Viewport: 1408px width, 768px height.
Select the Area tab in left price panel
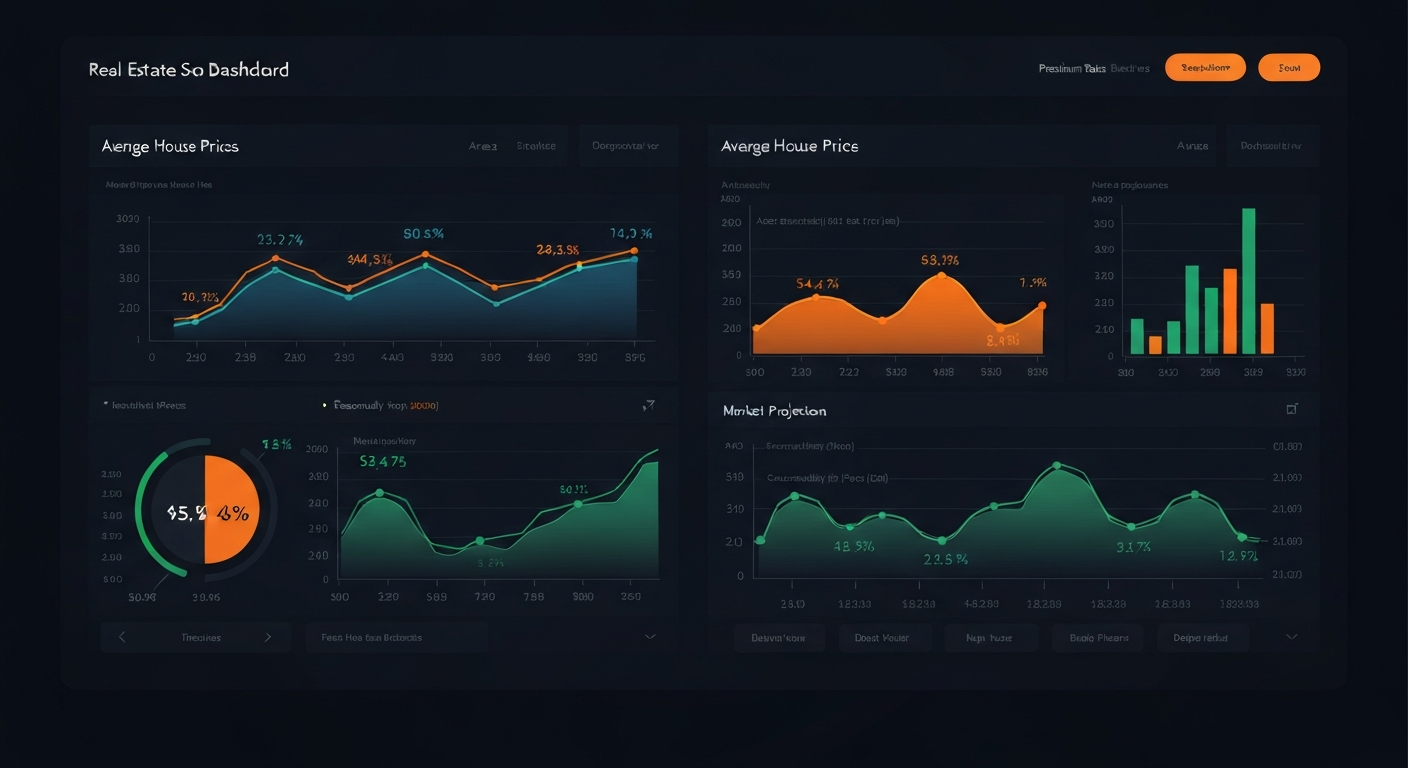point(483,146)
